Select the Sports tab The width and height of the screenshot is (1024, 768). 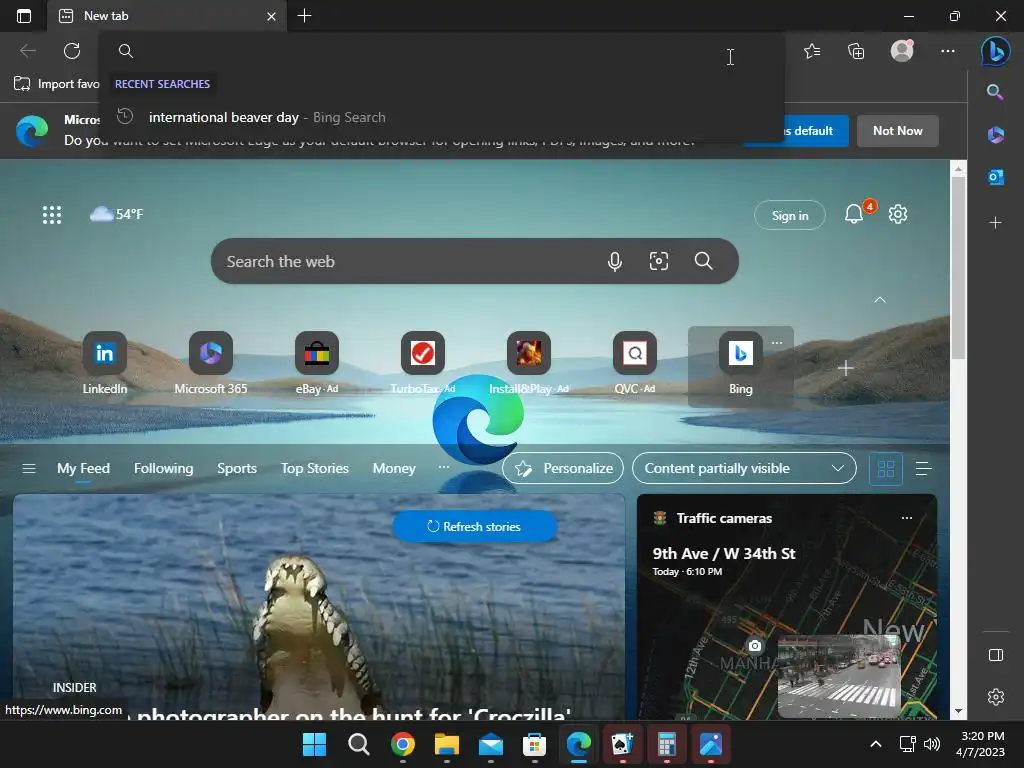point(236,468)
